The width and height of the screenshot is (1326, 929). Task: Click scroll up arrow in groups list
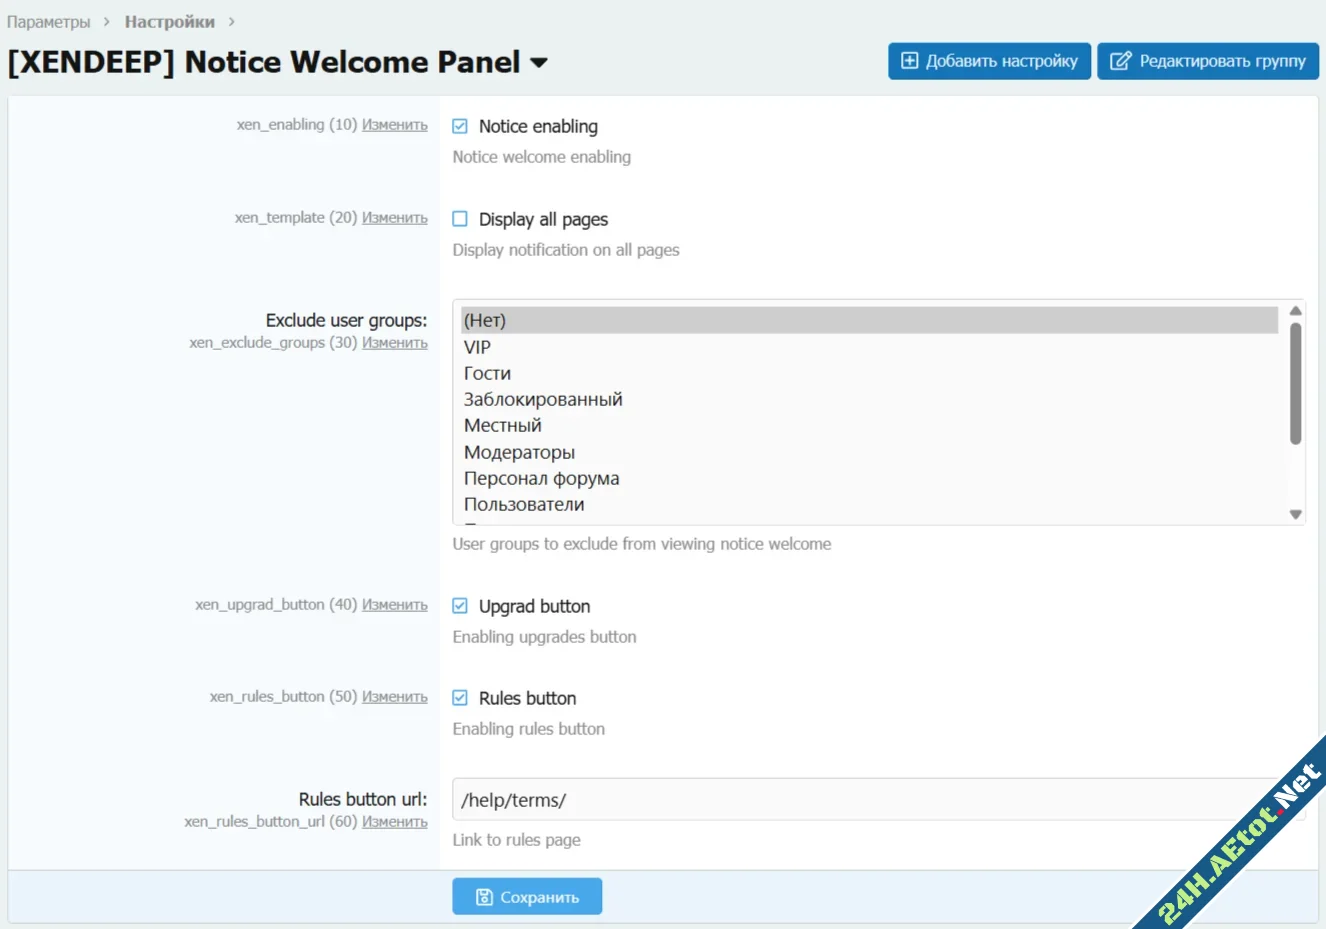click(1295, 311)
